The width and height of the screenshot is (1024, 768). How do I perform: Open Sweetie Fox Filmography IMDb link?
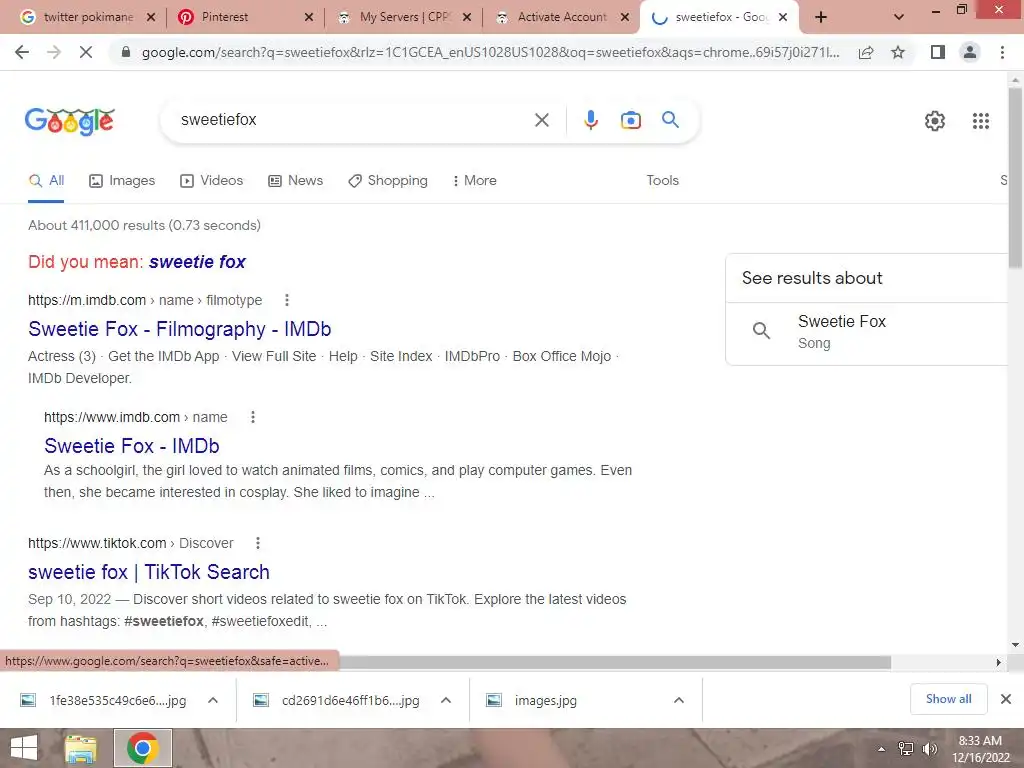click(x=180, y=328)
